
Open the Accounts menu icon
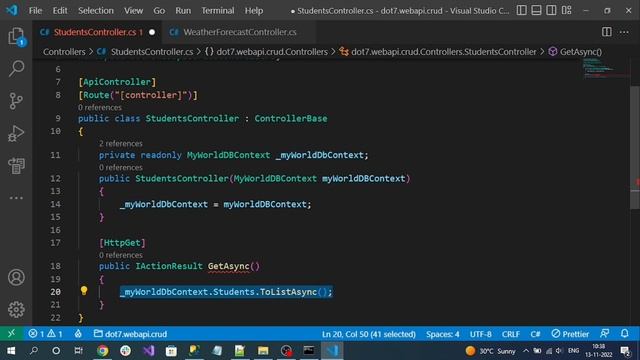pos(16,278)
